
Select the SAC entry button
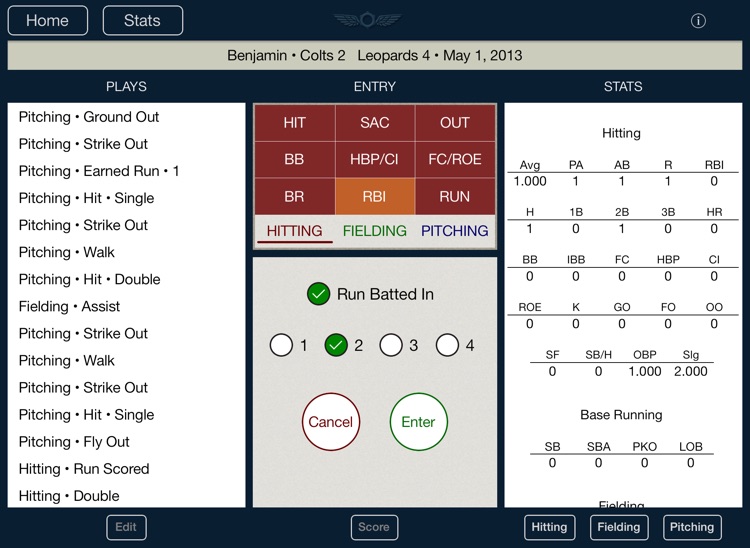[x=375, y=123]
